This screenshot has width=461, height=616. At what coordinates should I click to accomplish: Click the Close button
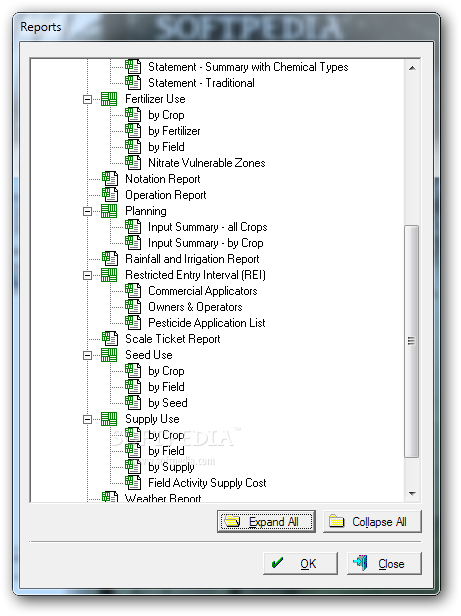[x=384, y=563]
